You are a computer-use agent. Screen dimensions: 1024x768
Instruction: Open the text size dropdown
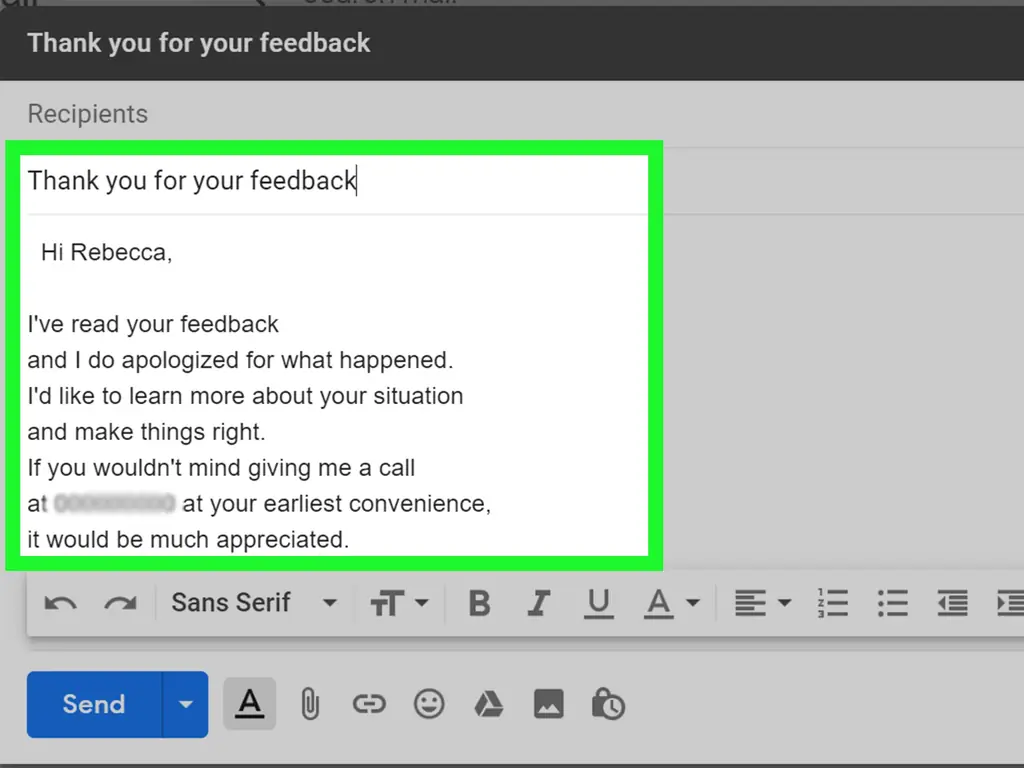(x=400, y=603)
